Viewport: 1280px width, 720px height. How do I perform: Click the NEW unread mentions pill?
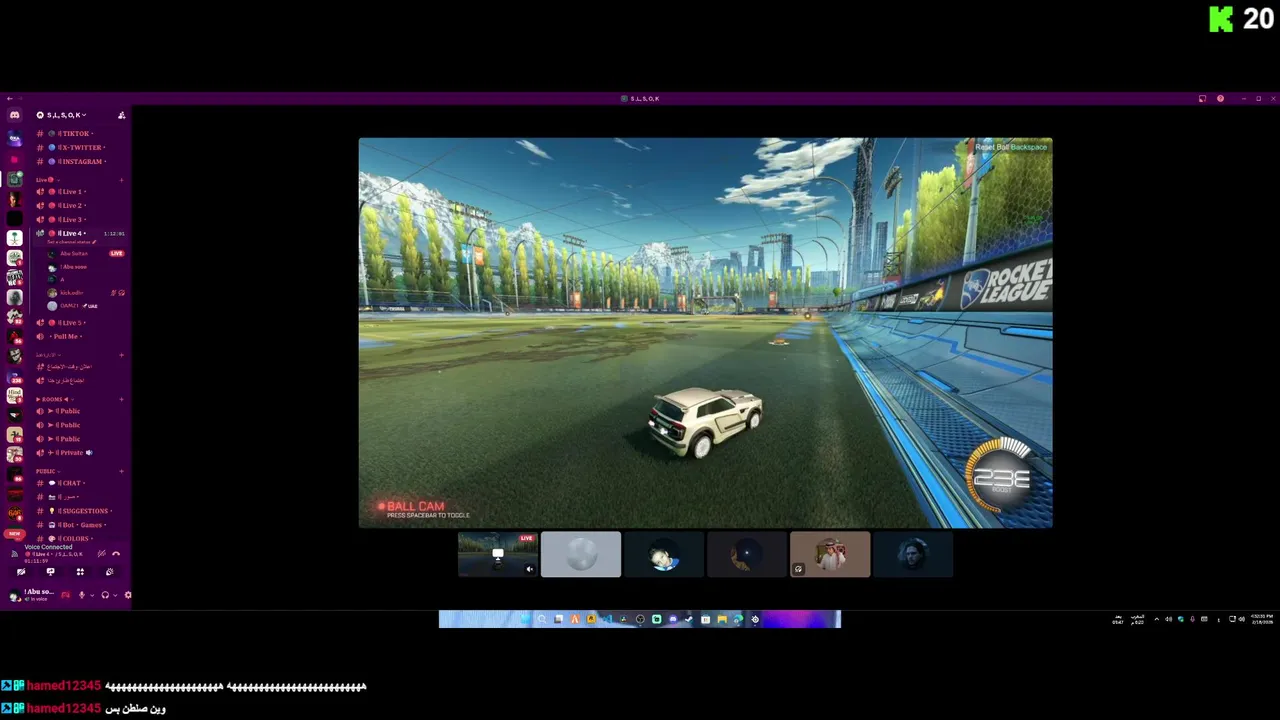[x=14, y=533]
